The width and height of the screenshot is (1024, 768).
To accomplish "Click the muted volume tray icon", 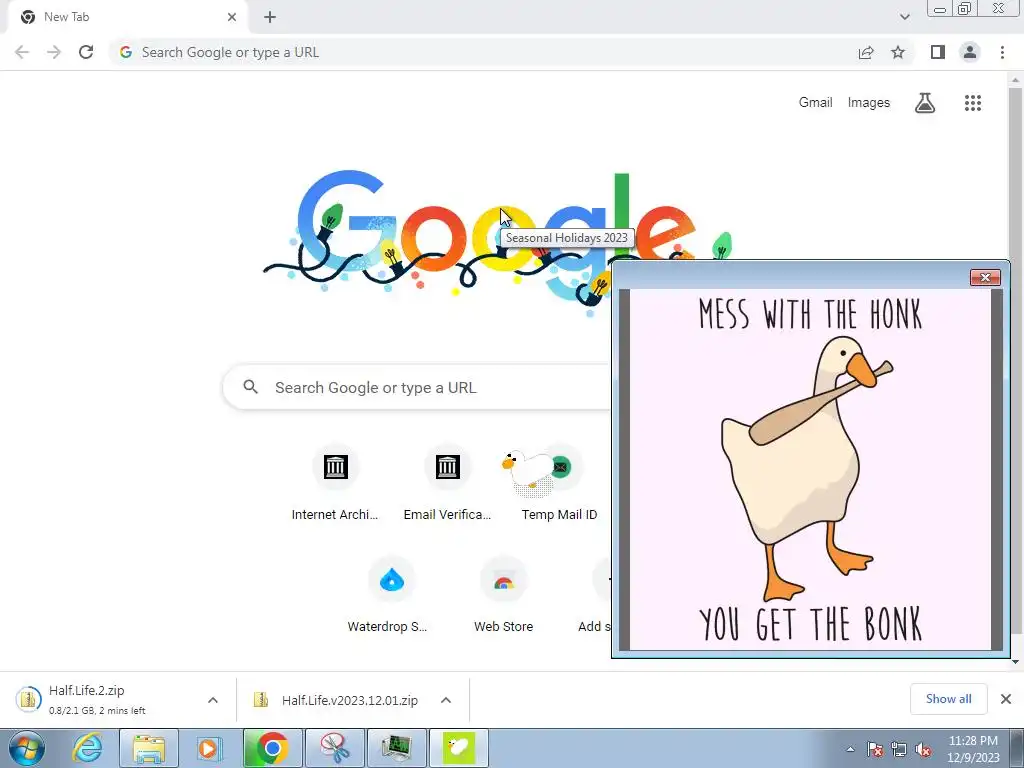I will coord(923,750).
